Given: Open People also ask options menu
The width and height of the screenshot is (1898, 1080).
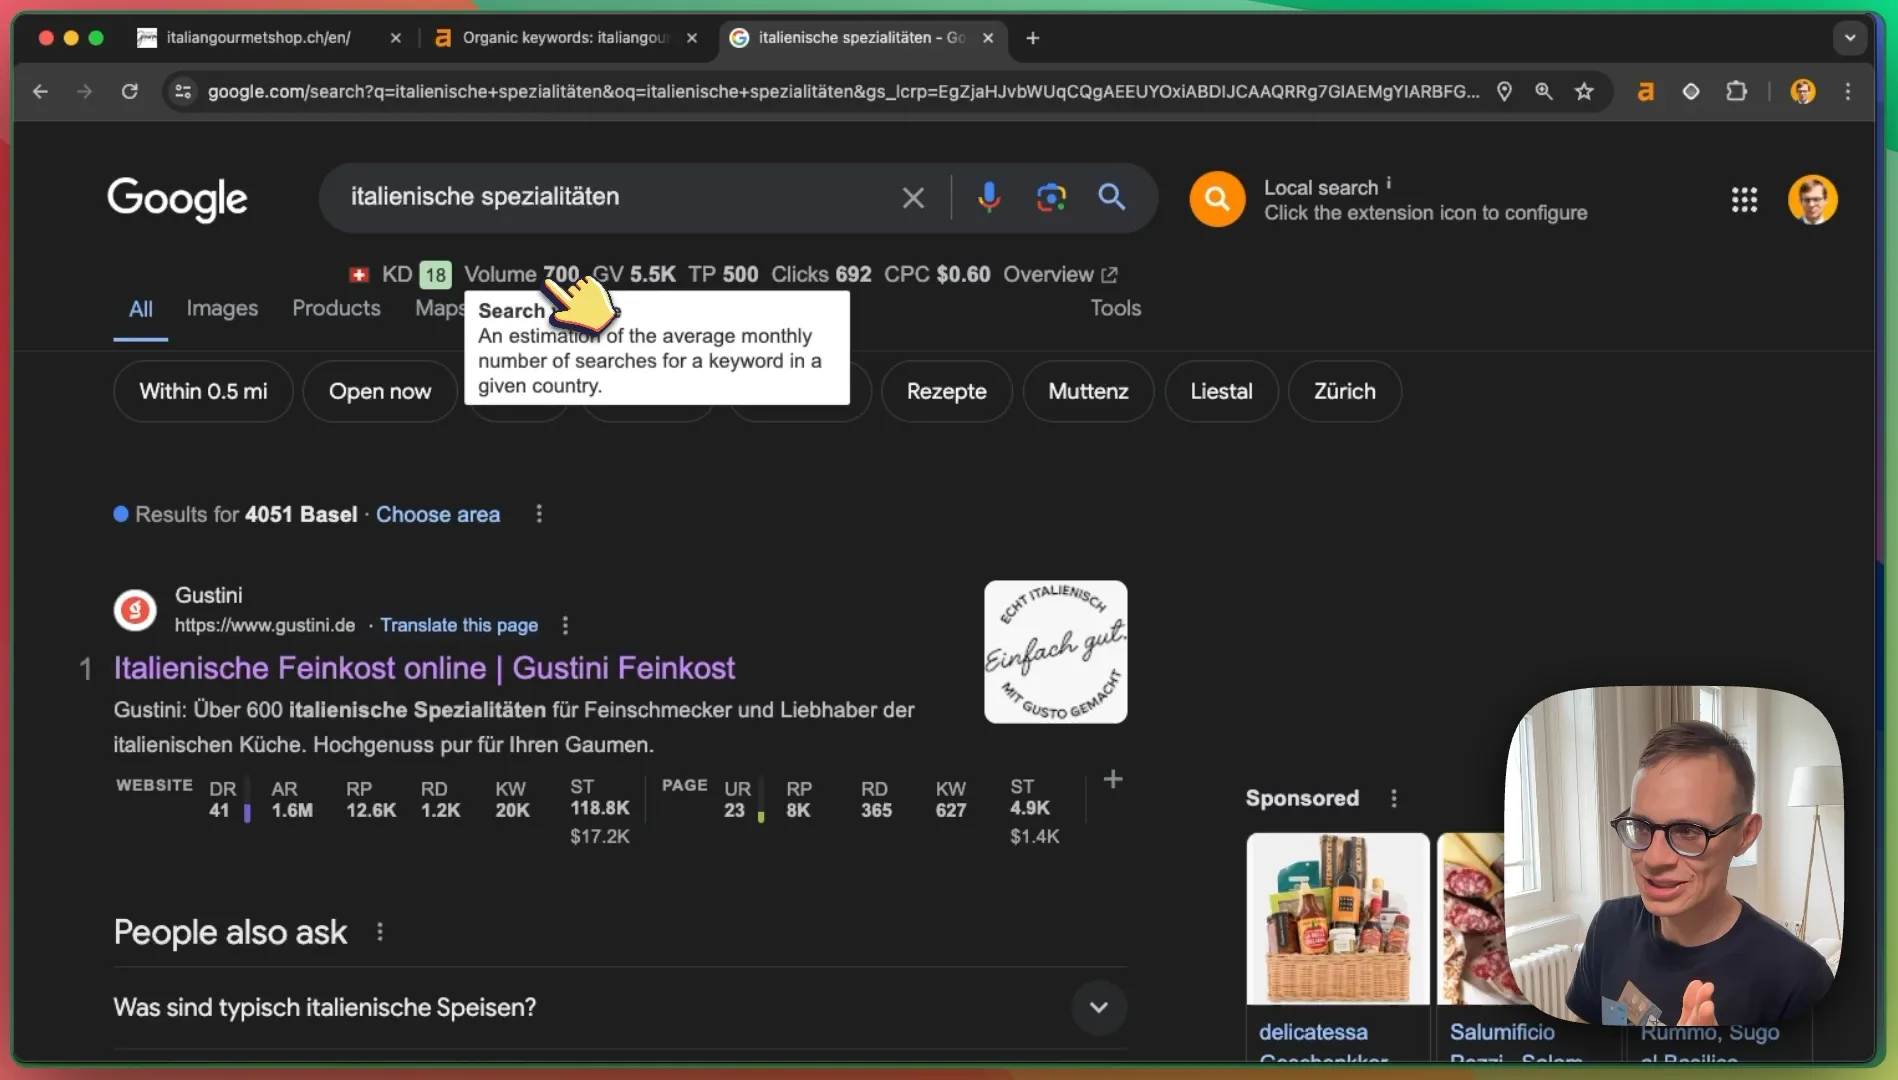Looking at the screenshot, I should click(380, 932).
